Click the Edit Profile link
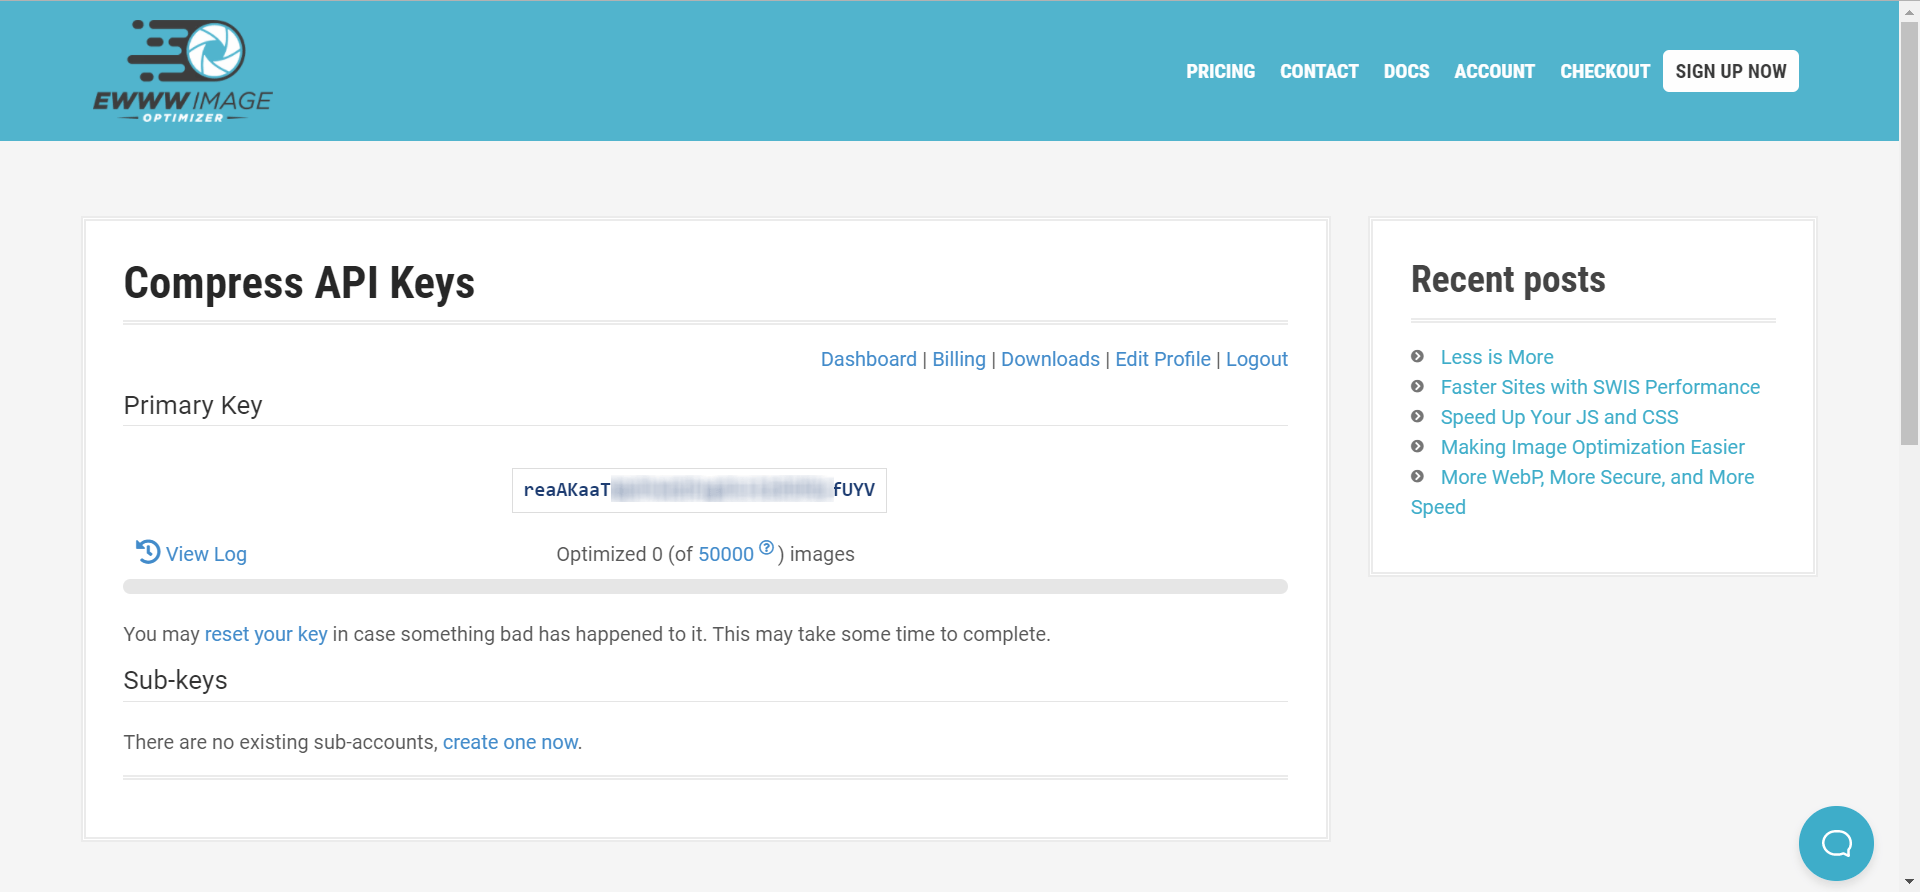1920x892 pixels. [1162, 359]
